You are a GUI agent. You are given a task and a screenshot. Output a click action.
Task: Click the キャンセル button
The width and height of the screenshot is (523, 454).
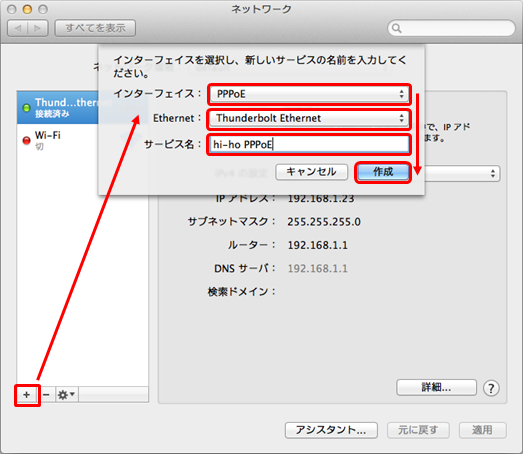click(x=312, y=172)
